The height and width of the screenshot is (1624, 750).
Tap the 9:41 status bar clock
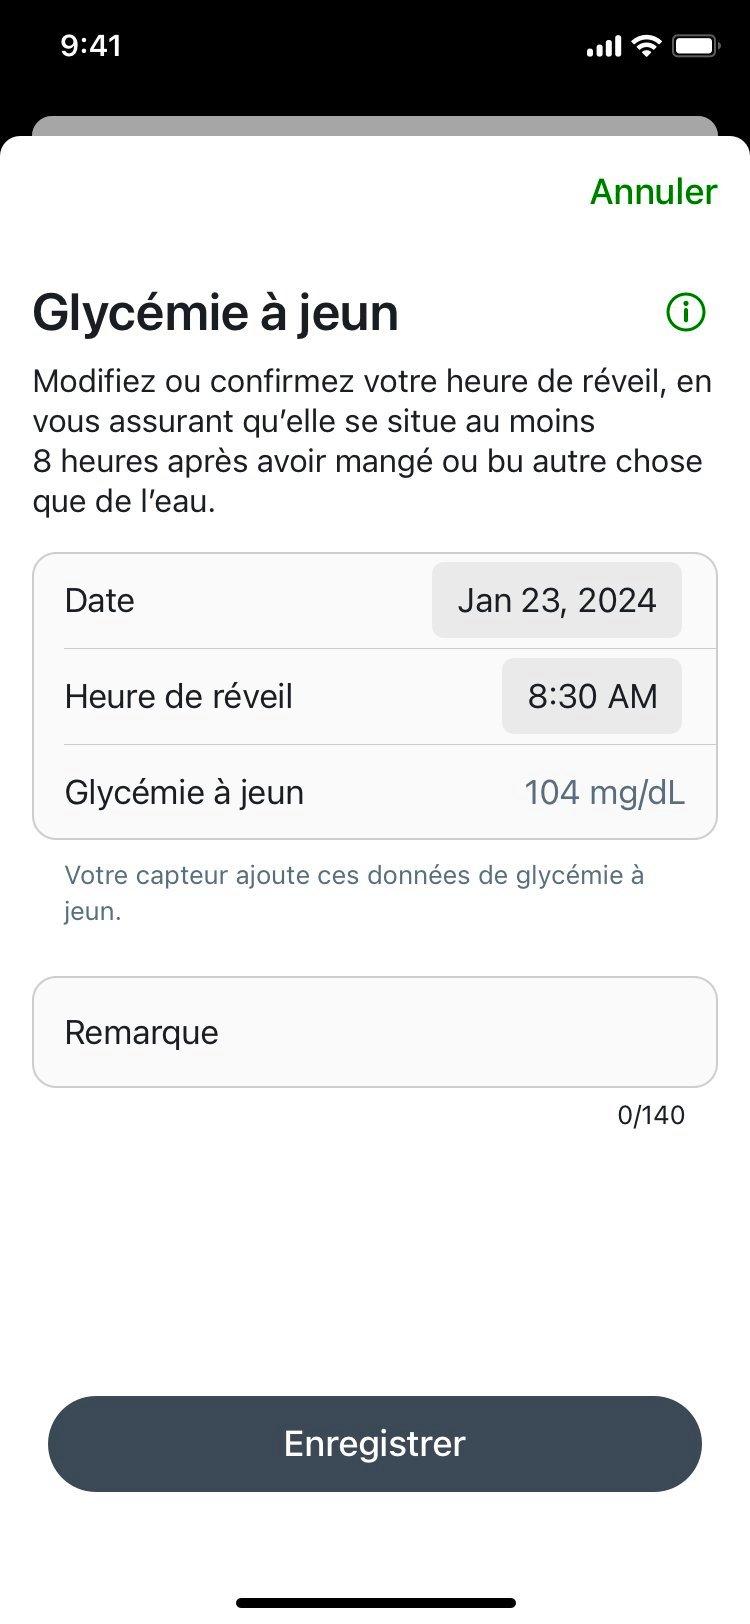91,46
